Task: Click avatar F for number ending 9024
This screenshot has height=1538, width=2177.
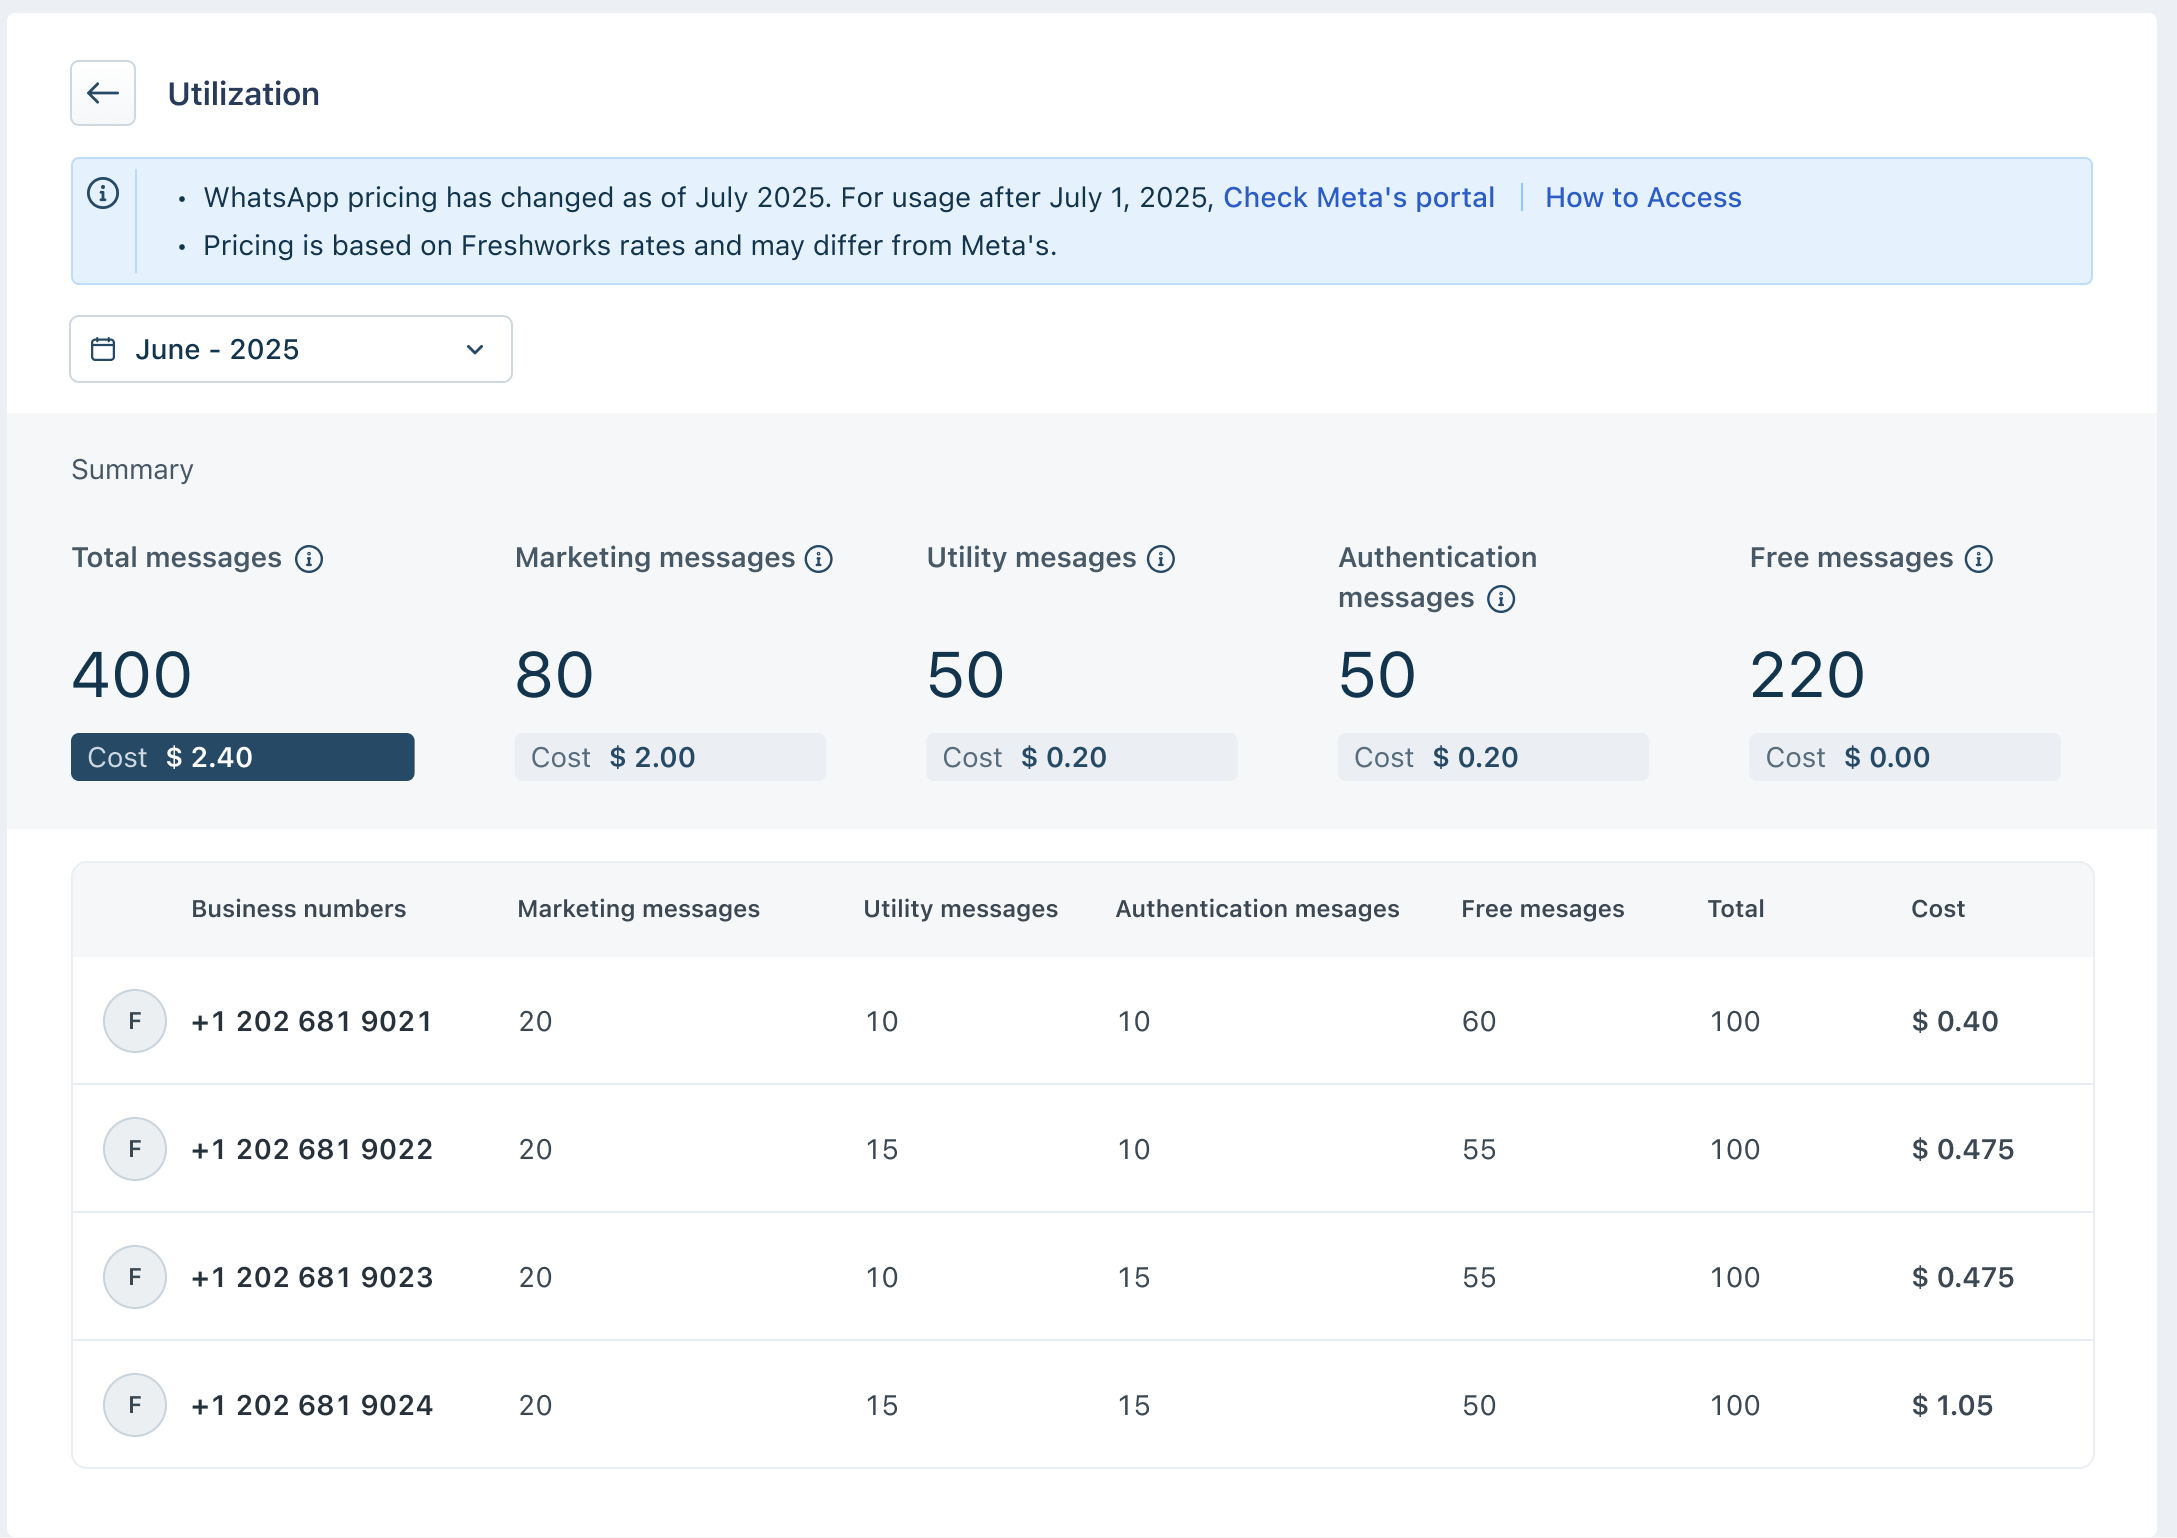Action: (x=135, y=1405)
